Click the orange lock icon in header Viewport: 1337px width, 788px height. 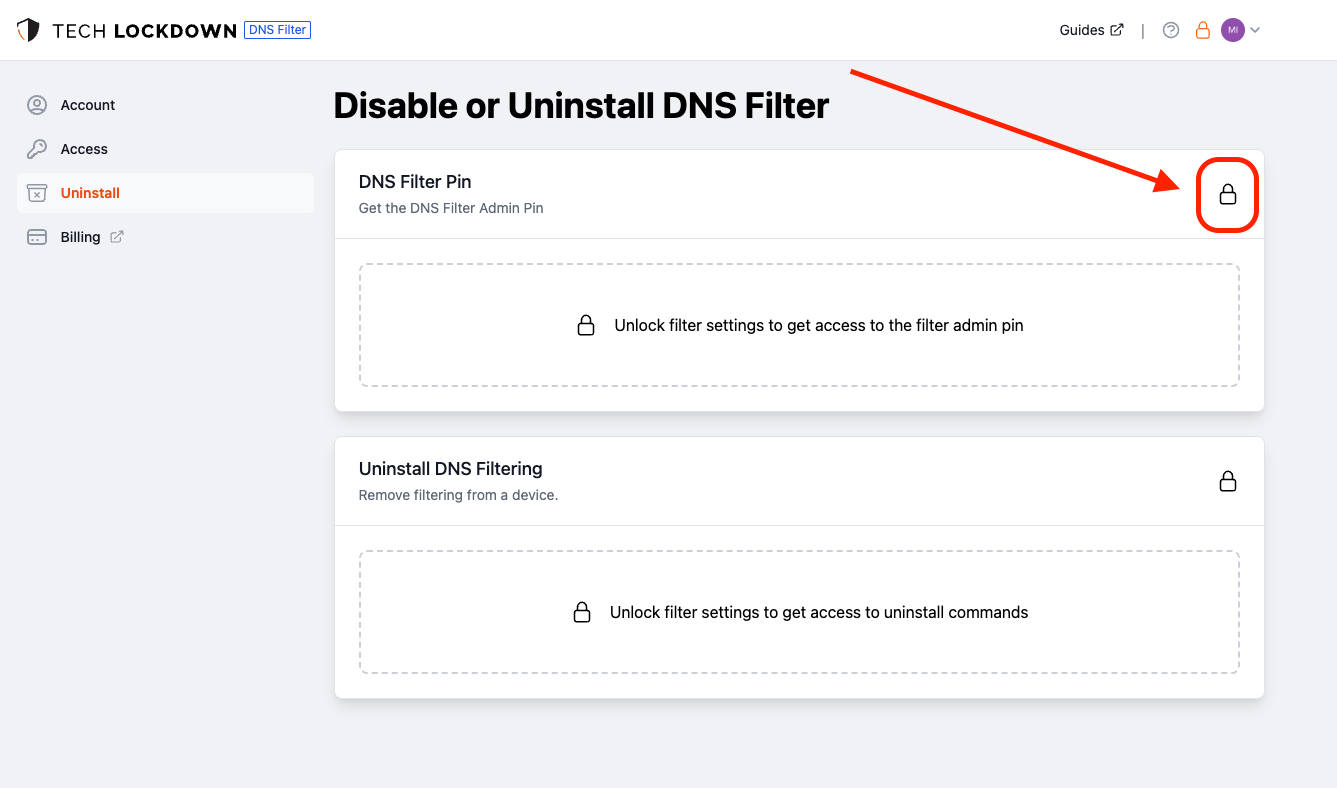[x=1203, y=30]
